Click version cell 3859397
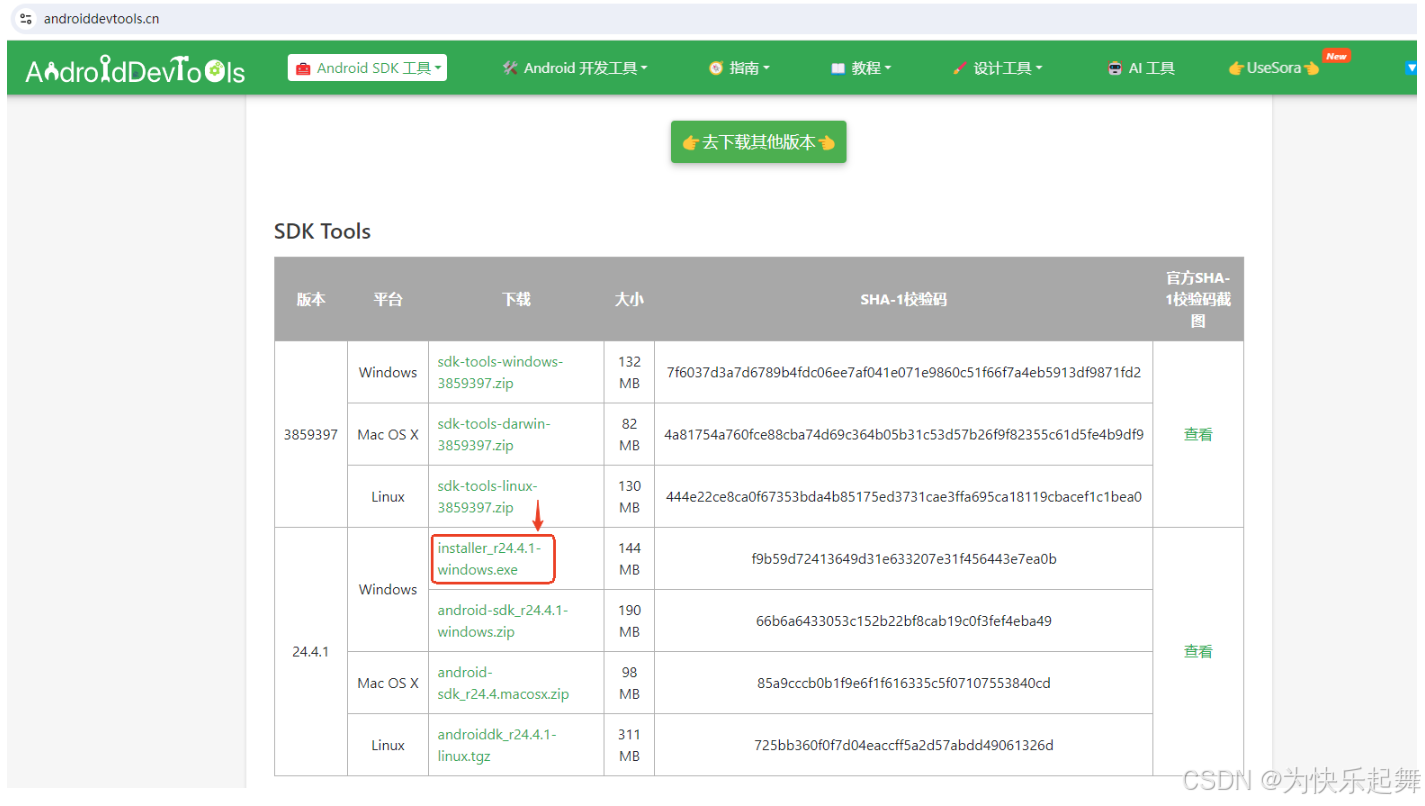The height and width of the screenshot is (806, 1425). [311, 434]
